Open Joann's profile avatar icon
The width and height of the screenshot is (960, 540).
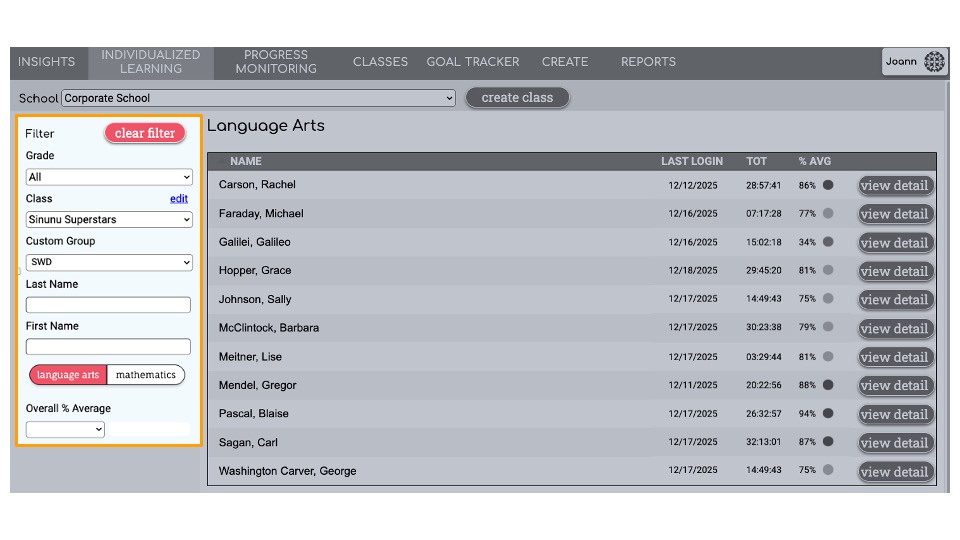tap(934, 61)
